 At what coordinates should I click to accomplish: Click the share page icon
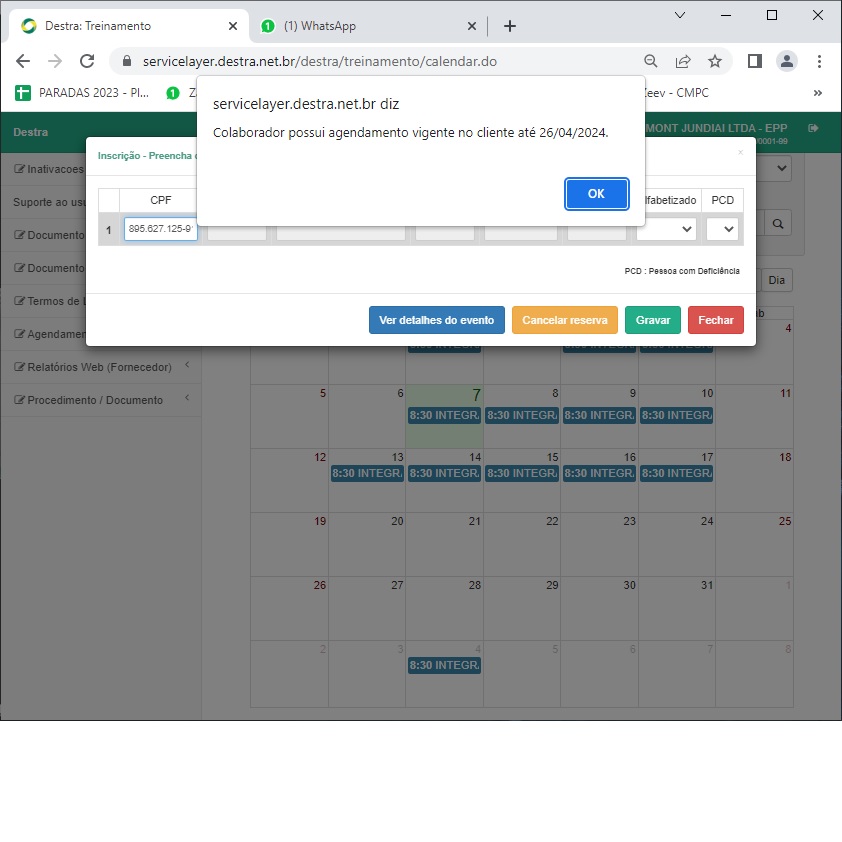pyautogui.click(x=683, y=61)
